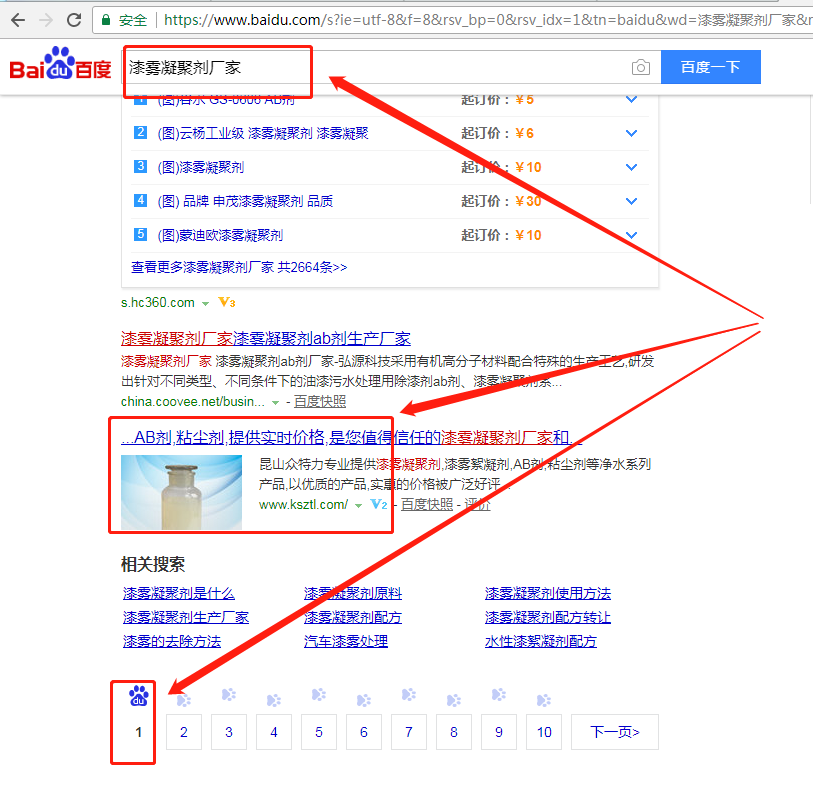This screenshot has height=788, width=813.
Task: Click browser back arrow
Action: click(17, 19)
